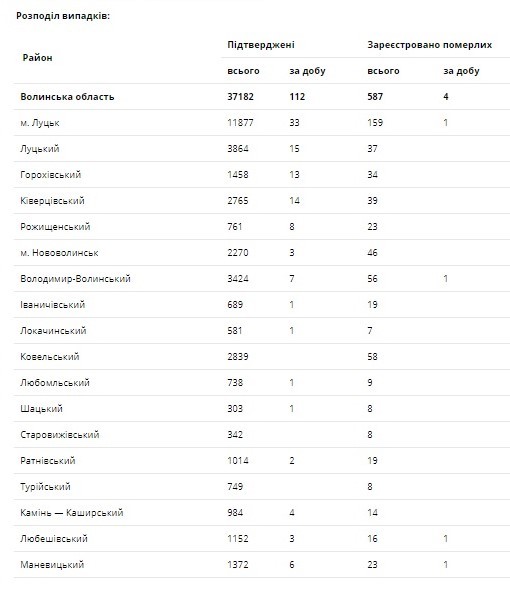
Task: Click the Володимир-Волинський district name
Action: pos(75,279)
